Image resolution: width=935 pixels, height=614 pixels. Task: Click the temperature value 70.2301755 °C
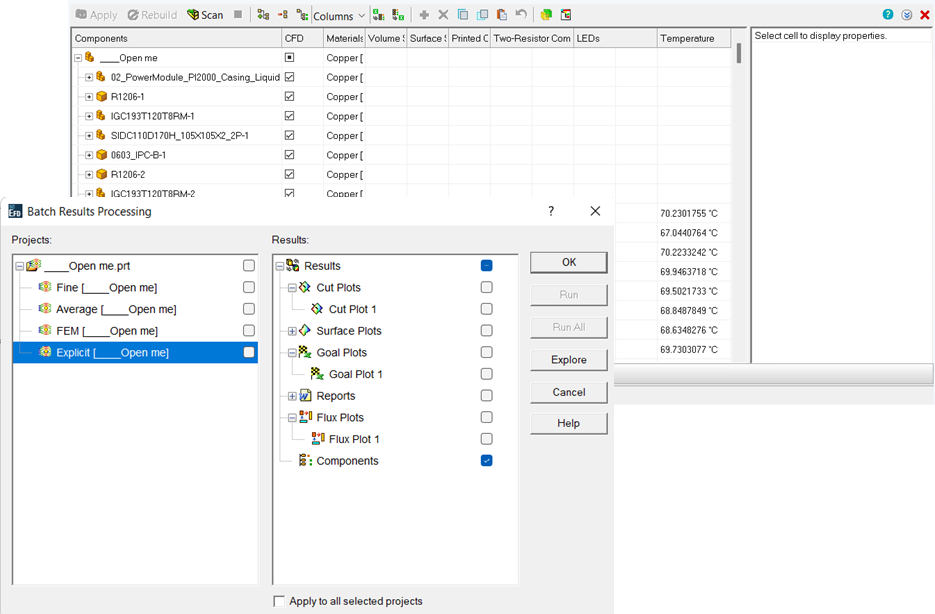(689, 213)
